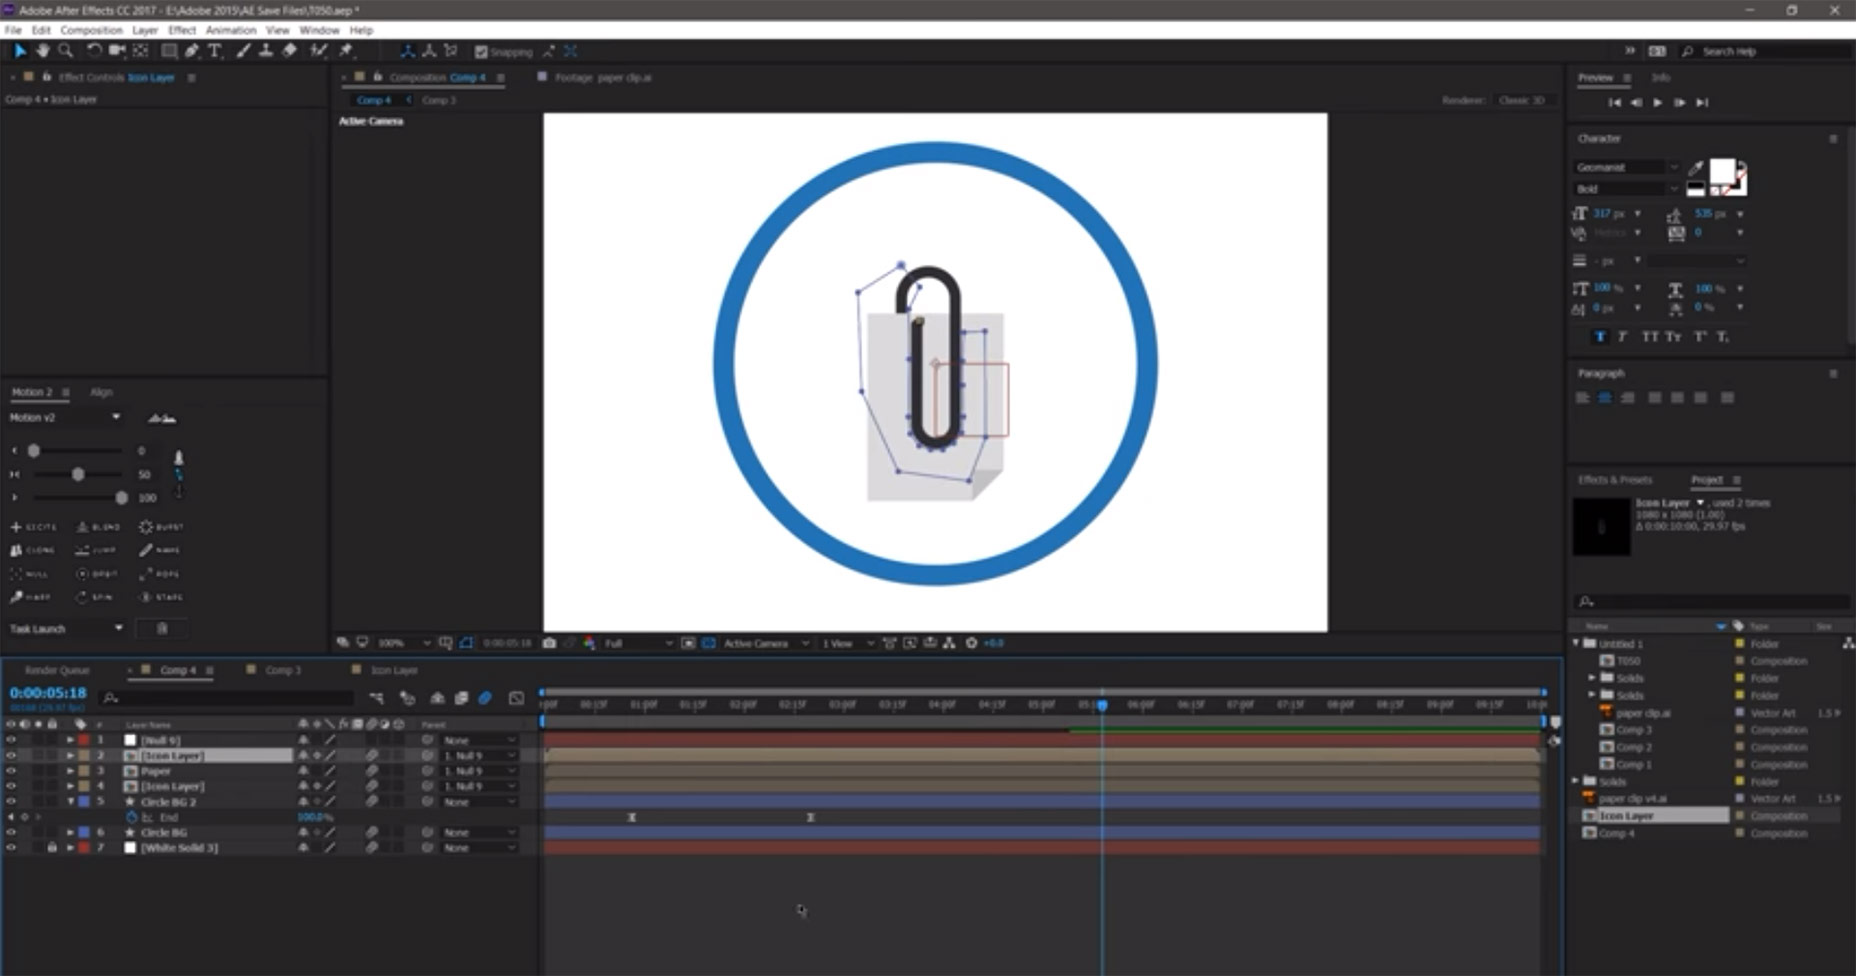Expand the White Solid 3 layer properties

pyautogui.click(x=70, y=847)
